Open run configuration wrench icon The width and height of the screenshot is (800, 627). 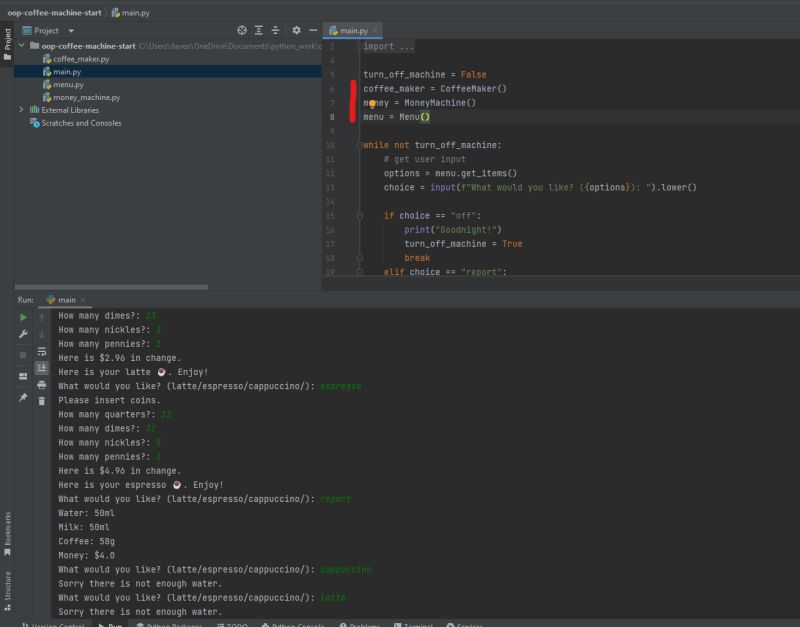point(23,334)
